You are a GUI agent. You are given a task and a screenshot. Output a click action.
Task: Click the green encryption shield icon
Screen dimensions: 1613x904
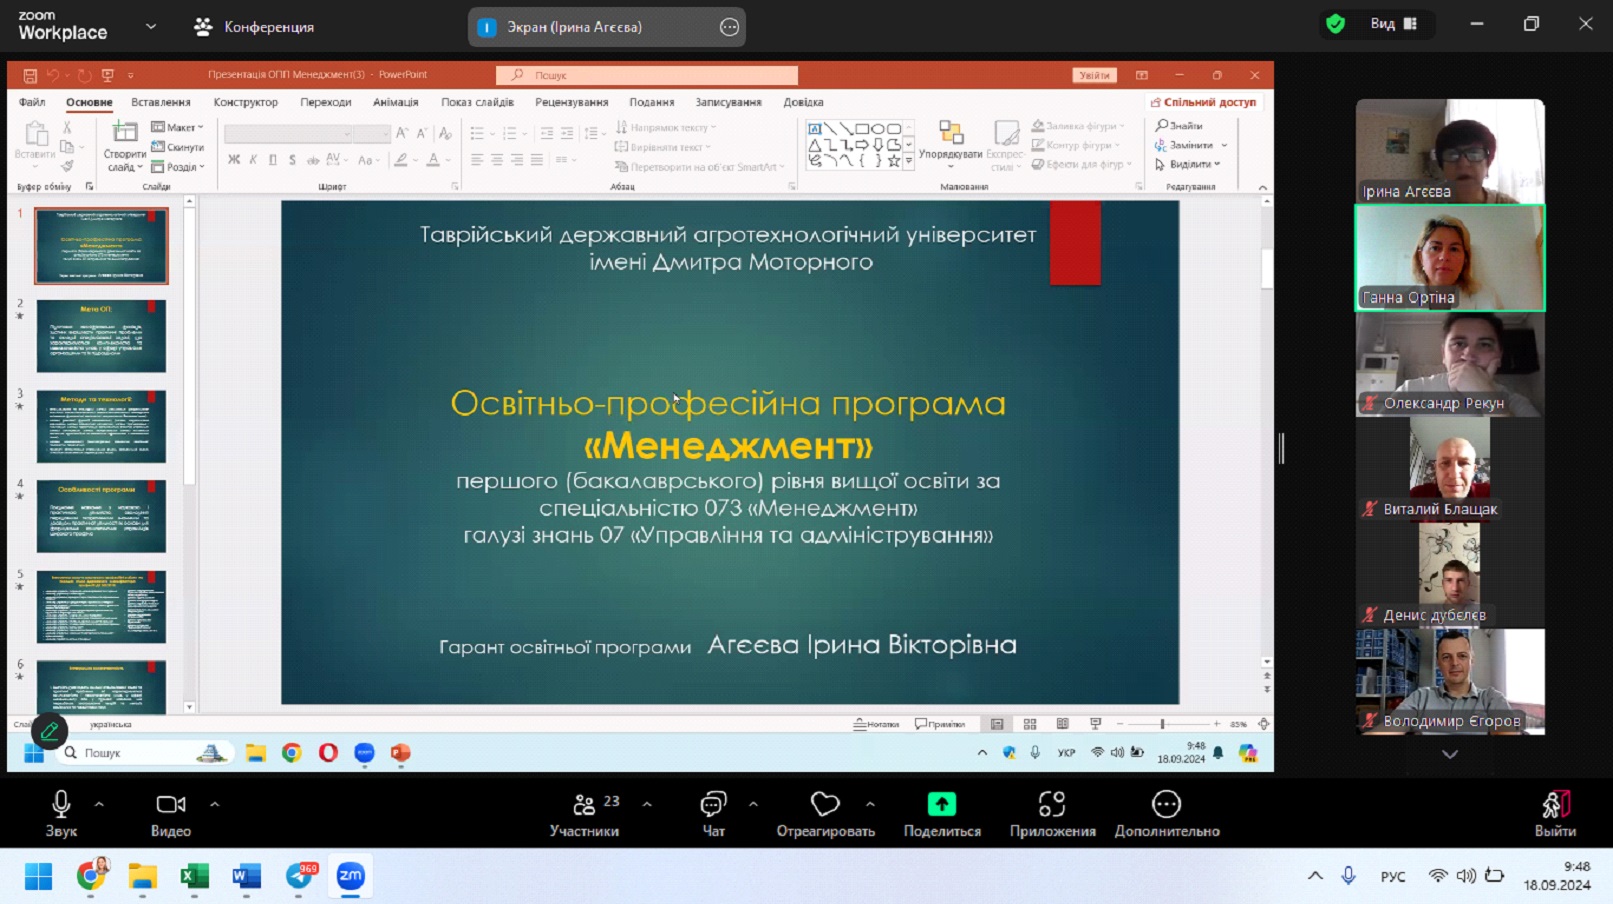click(1335, 24)
